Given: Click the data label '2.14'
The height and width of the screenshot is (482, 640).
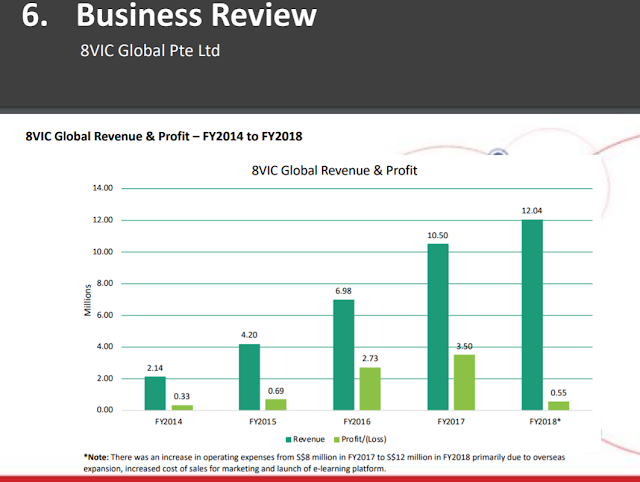Looking at the screenshot, I should [155, 368].
